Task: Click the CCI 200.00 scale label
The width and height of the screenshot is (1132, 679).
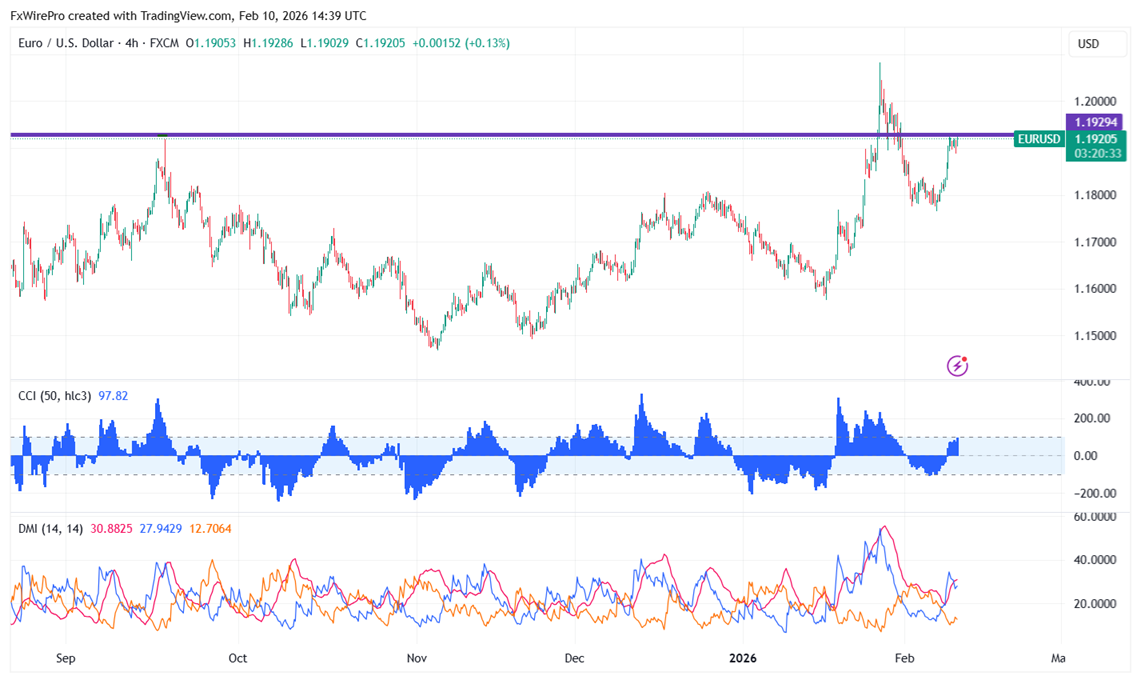Action: [1092, 419]
